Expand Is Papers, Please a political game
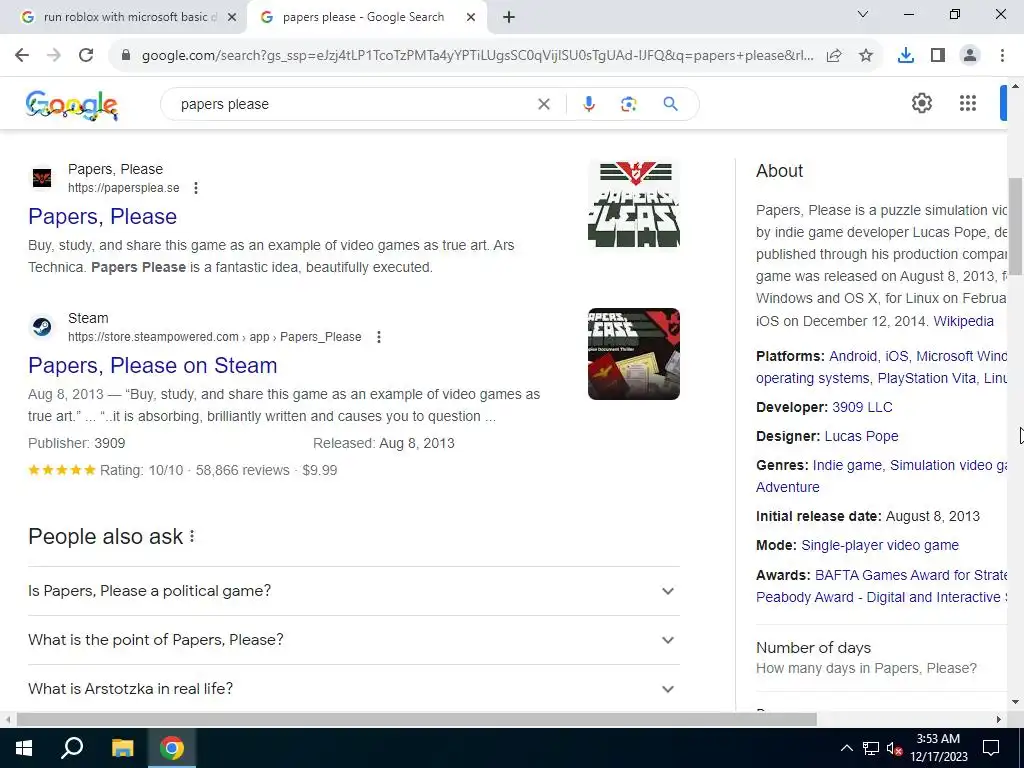Viewport: 1024px width, 768px height. (x=354, y=591)
